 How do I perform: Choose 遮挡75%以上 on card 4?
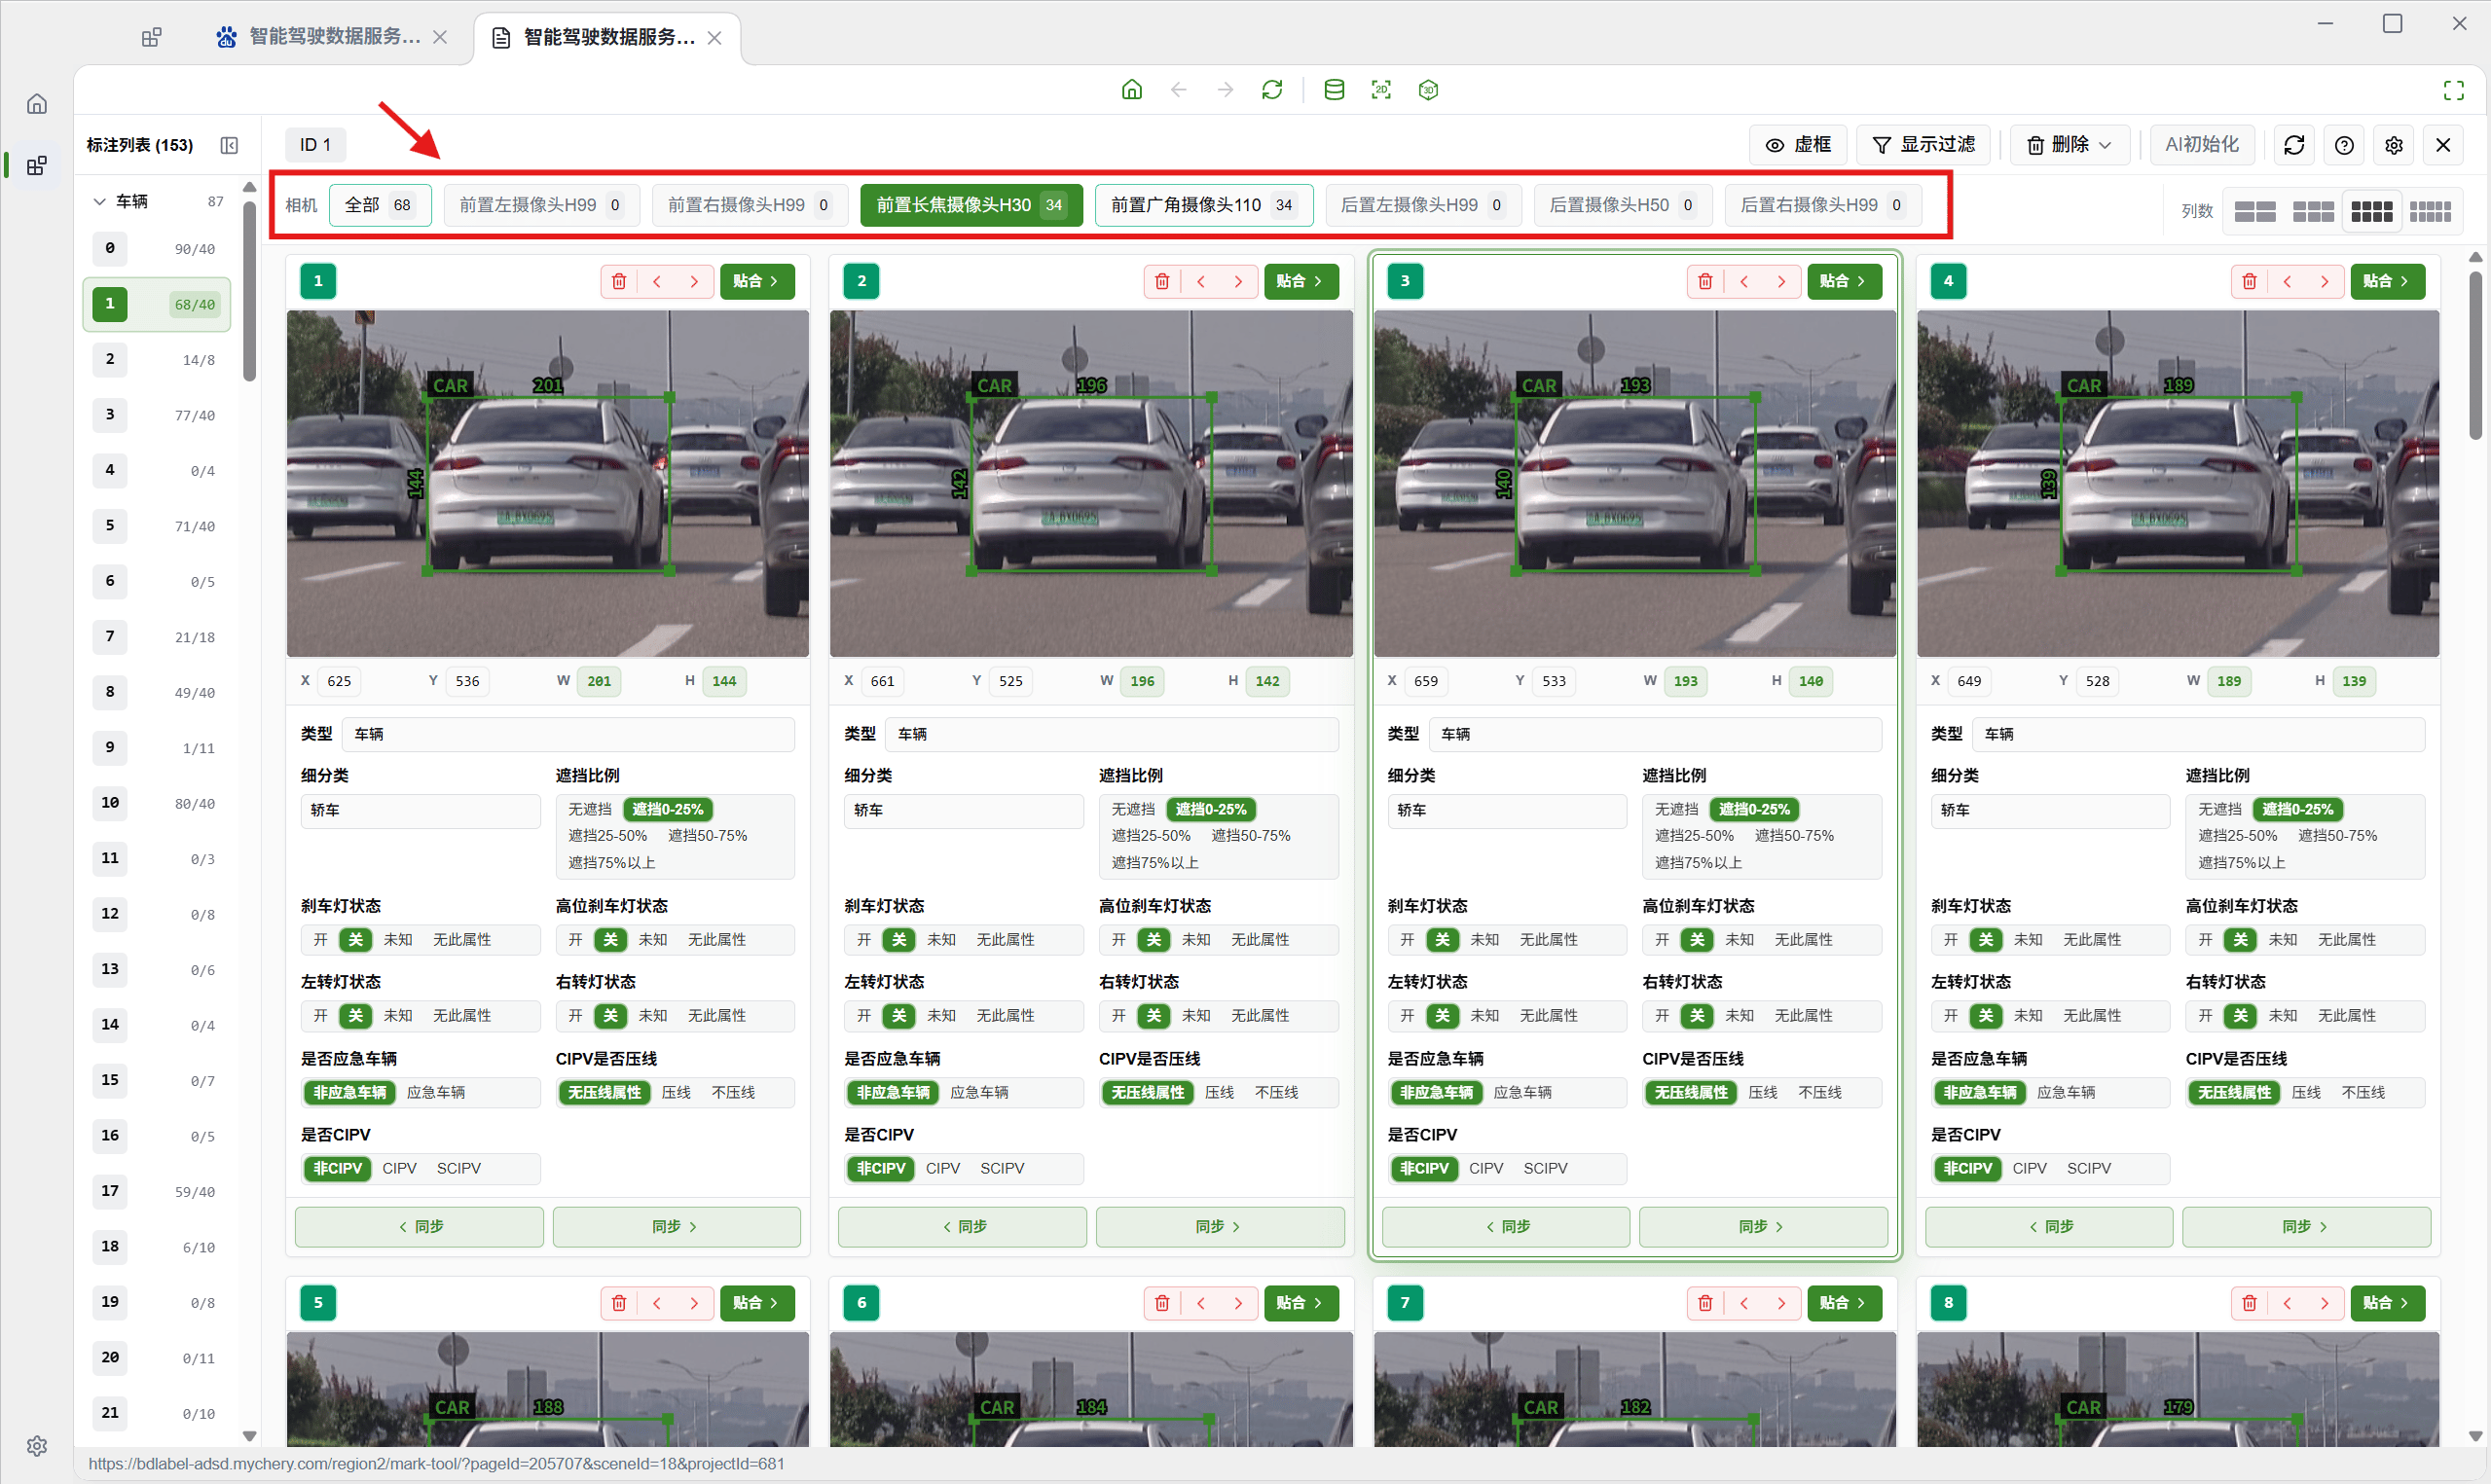pos(2241,862)
